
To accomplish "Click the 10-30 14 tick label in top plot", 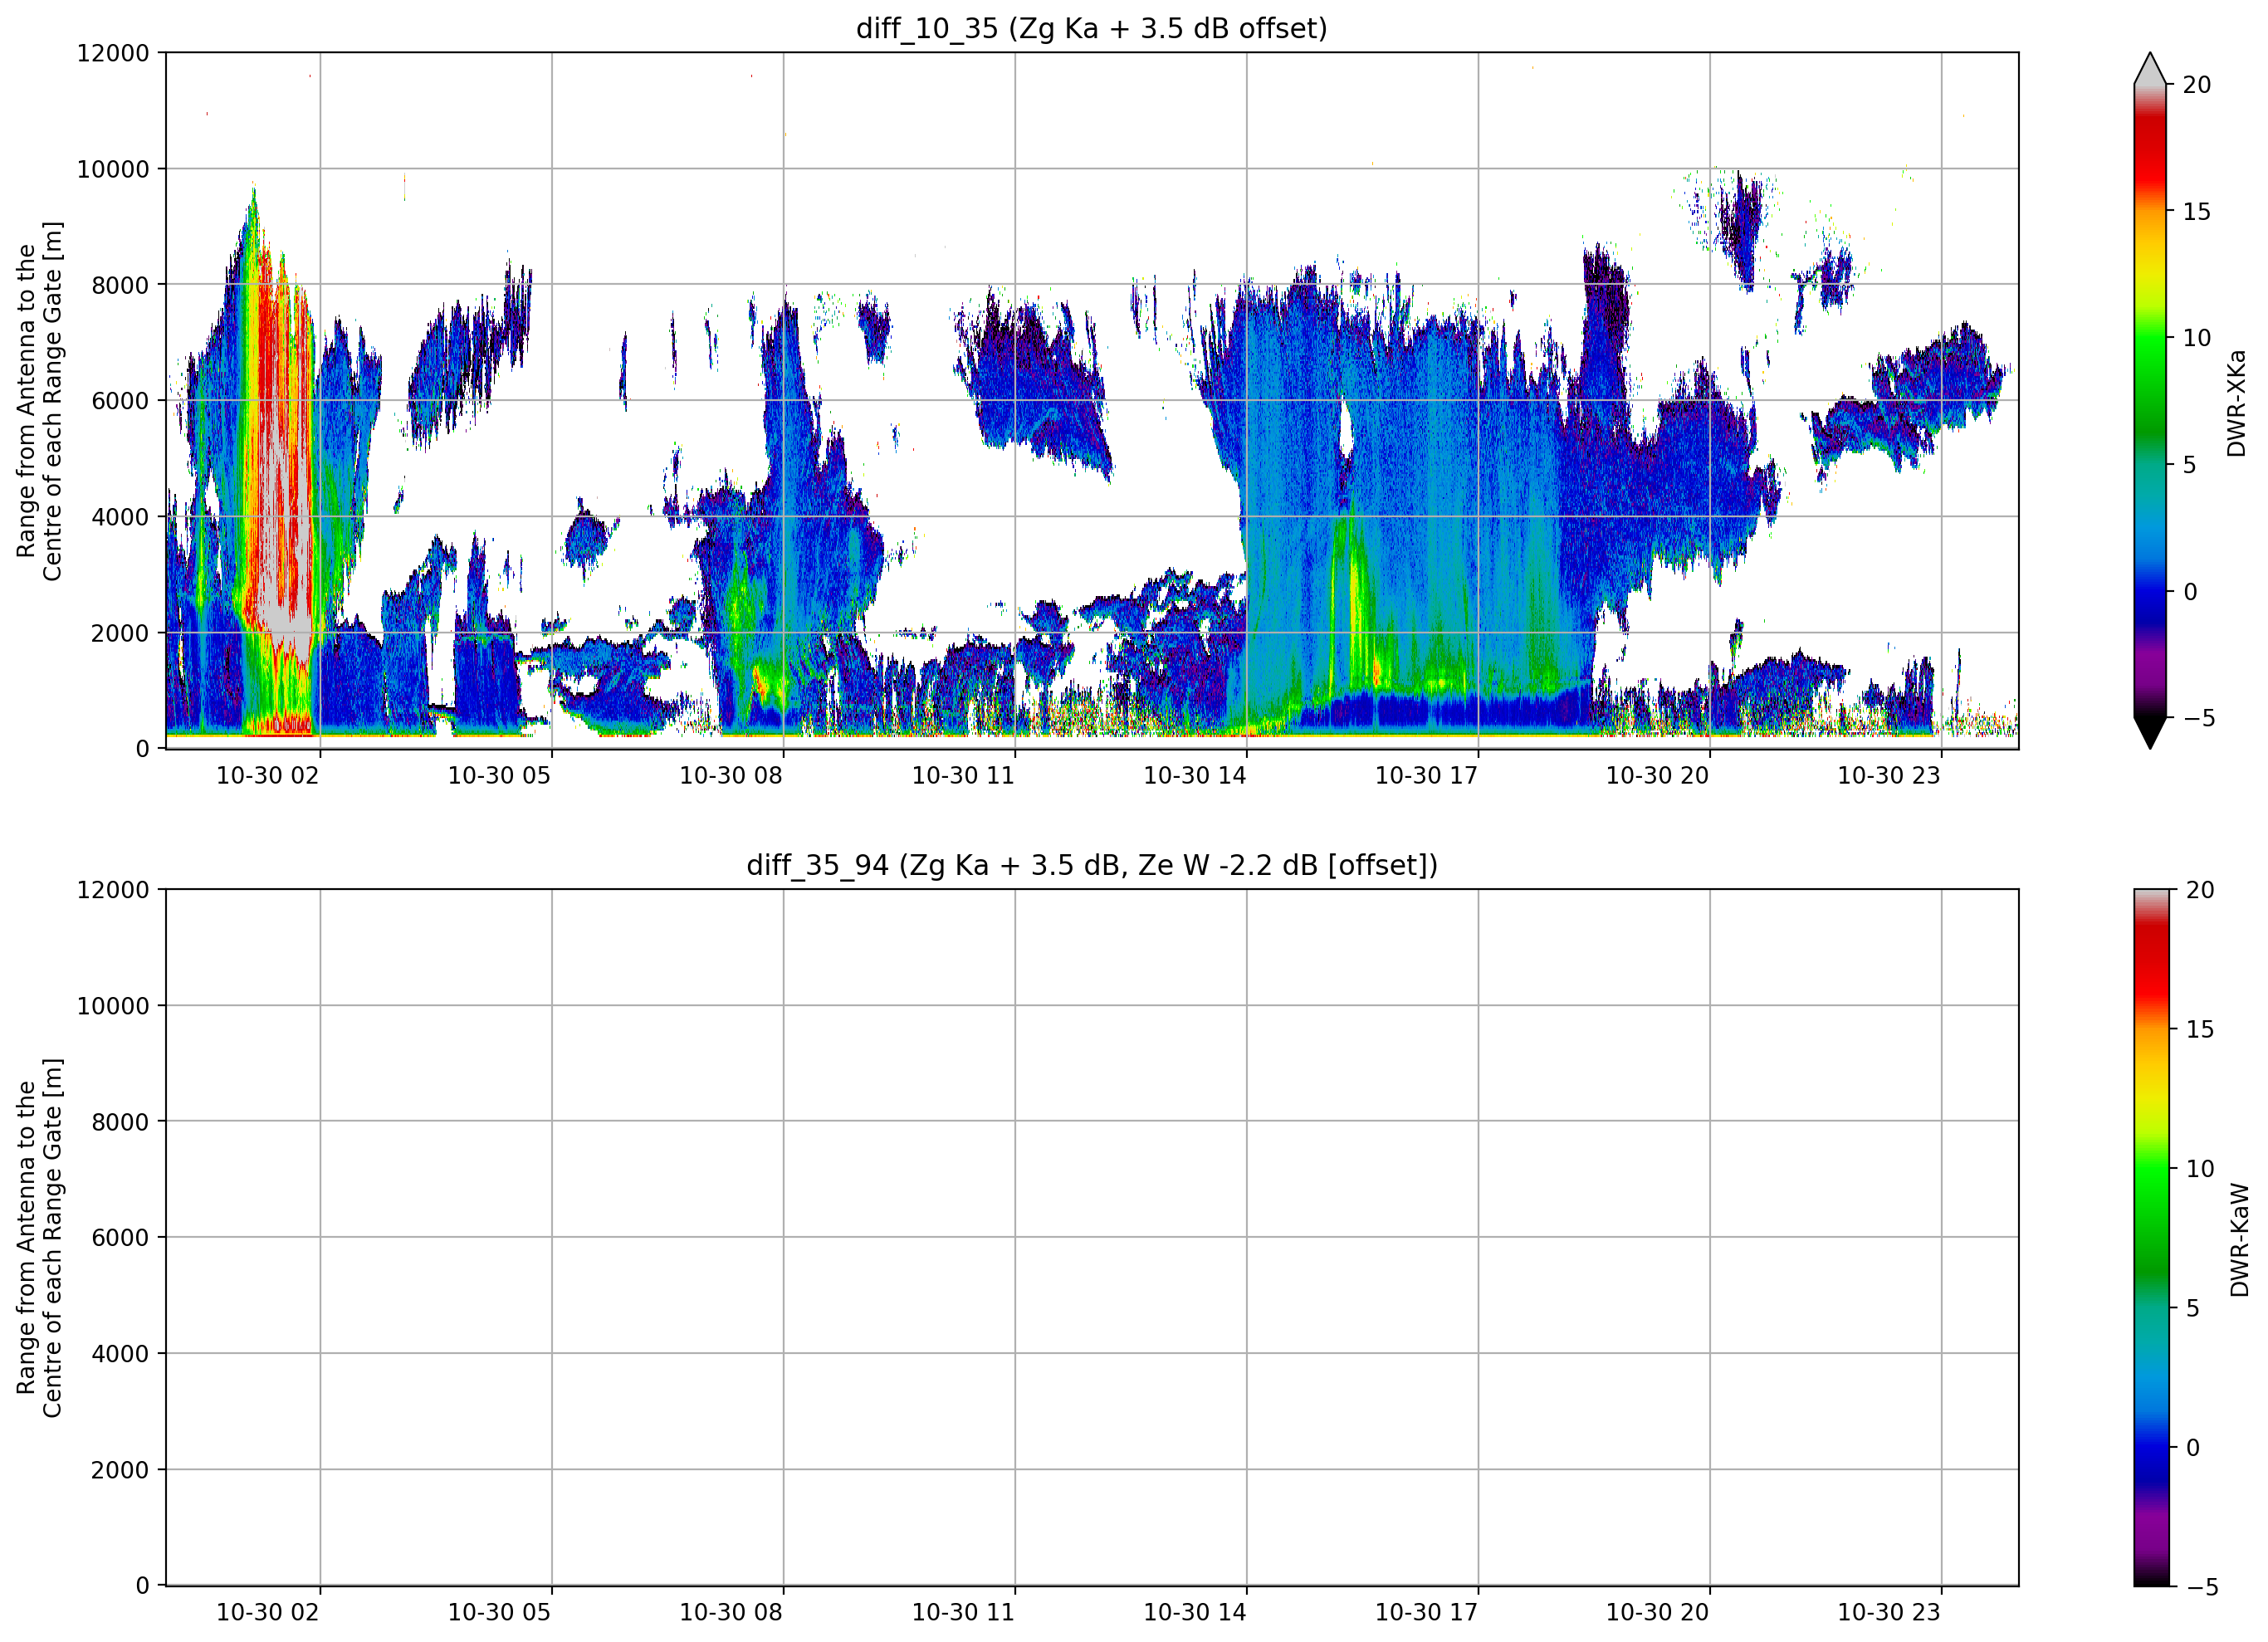I will point(1194,775).
